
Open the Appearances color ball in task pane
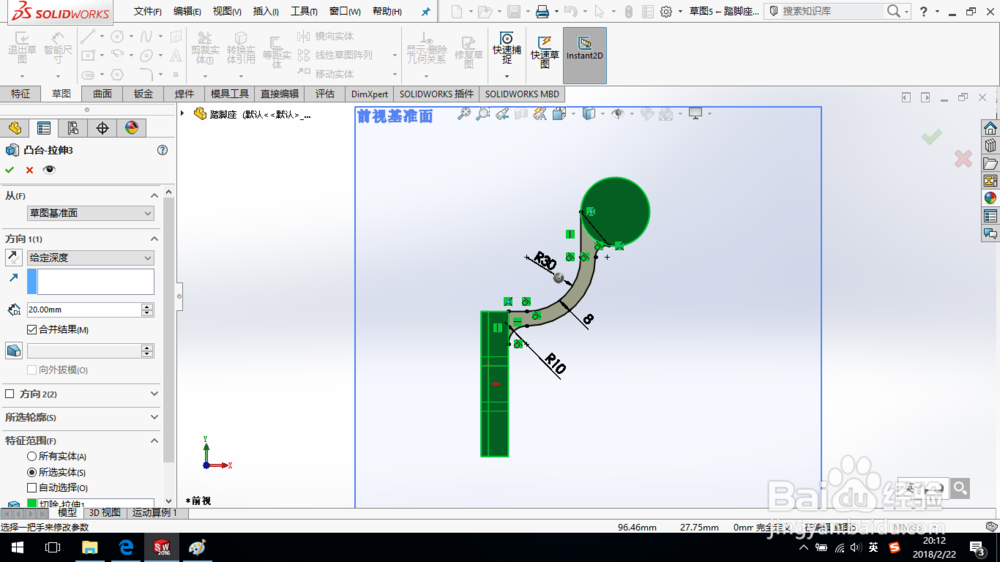click(x=990, y=198)
